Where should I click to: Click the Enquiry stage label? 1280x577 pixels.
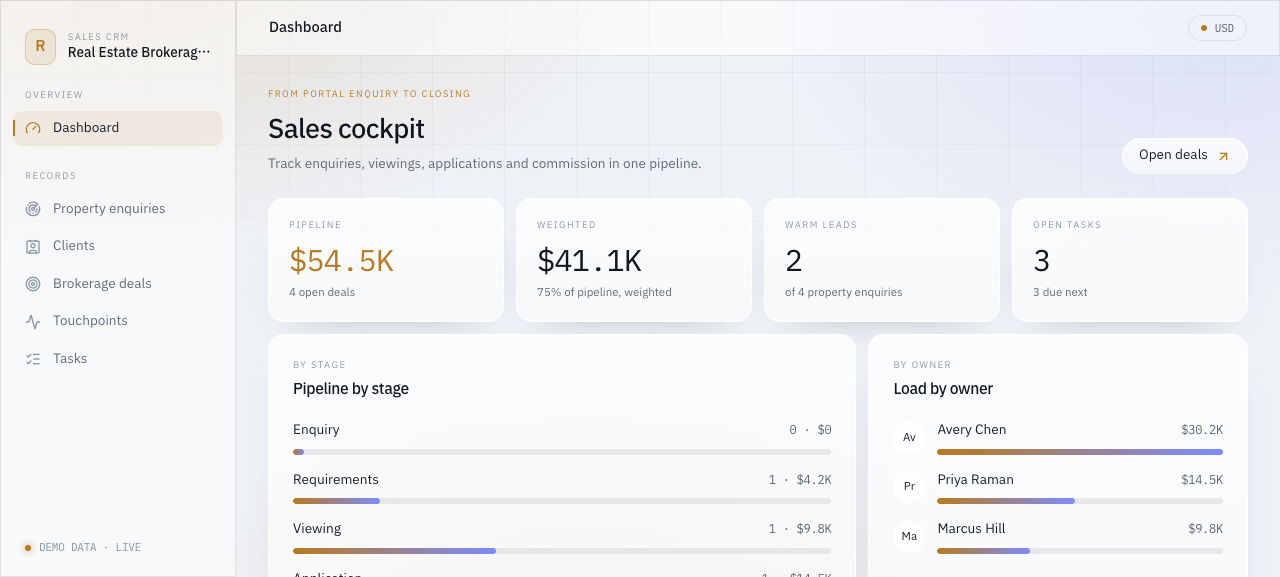(316, 430)
